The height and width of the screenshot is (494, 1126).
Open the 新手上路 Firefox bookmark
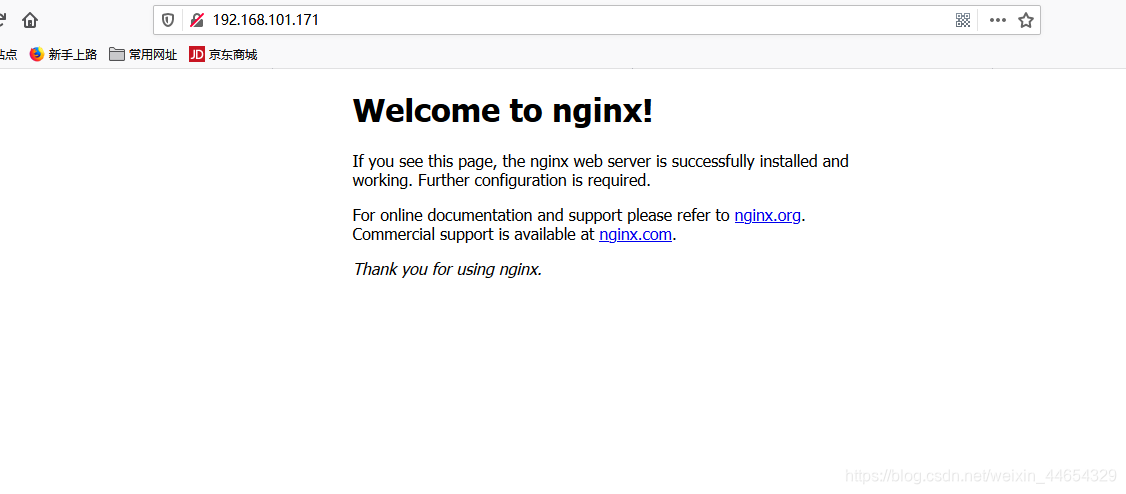[63, 54]
